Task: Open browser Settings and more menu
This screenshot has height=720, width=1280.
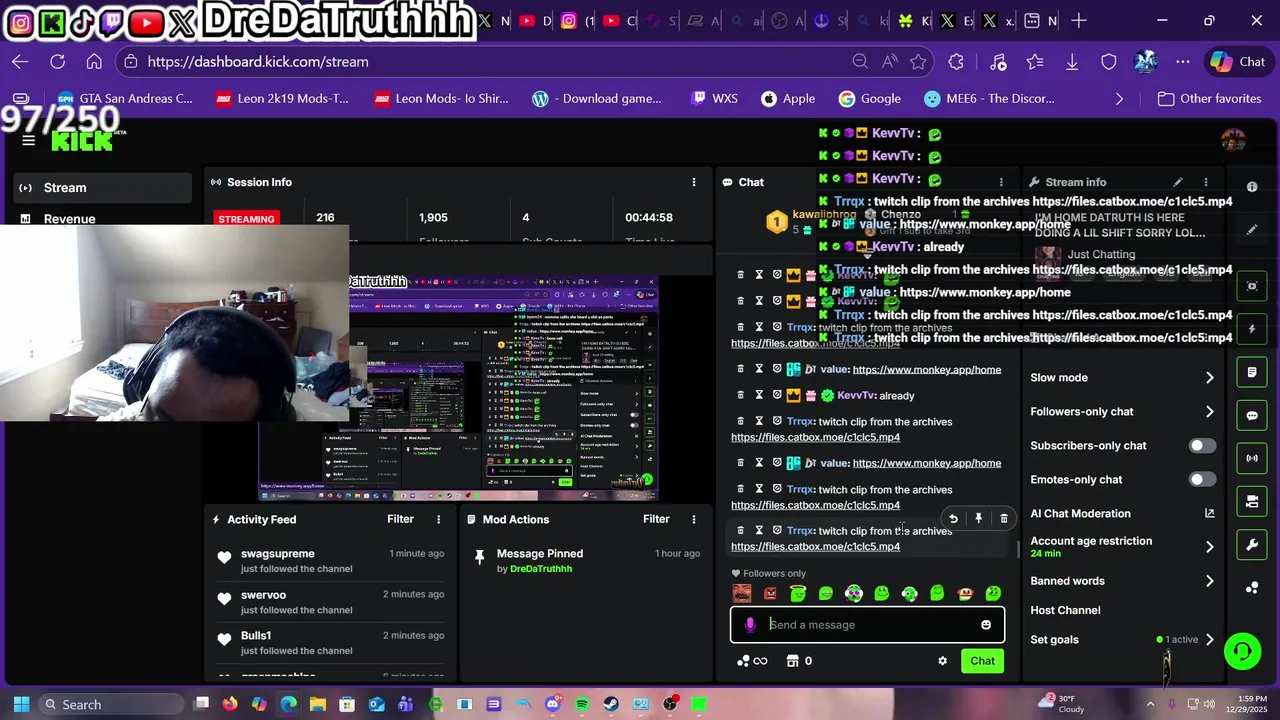Action: click(1183, 62)
